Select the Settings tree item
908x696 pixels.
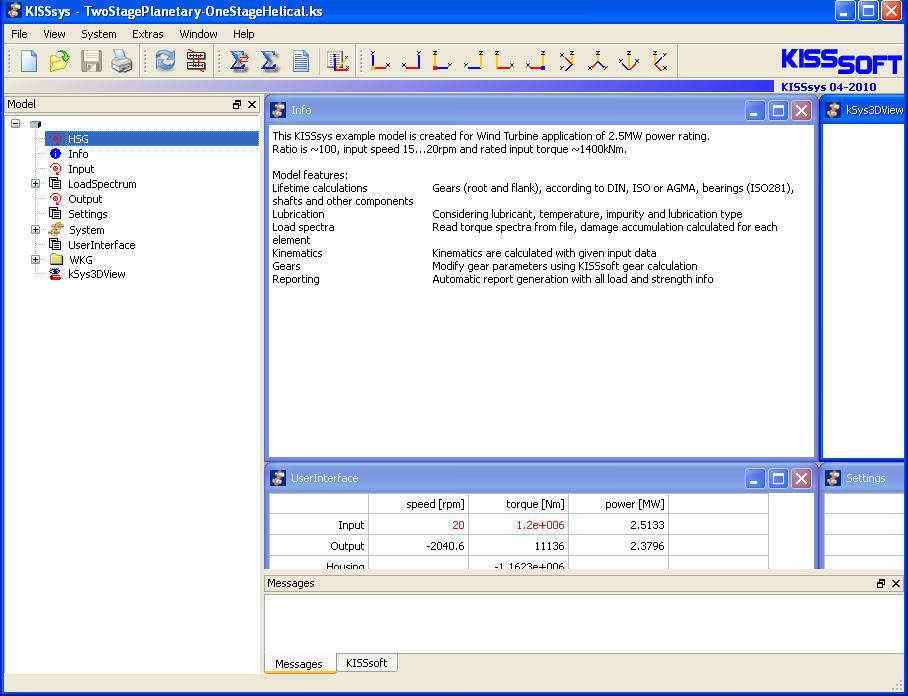[87, 214]
